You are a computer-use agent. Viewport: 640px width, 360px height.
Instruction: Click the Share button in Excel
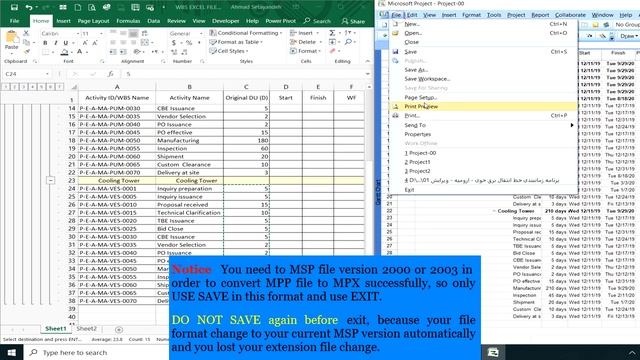(353, 21)
